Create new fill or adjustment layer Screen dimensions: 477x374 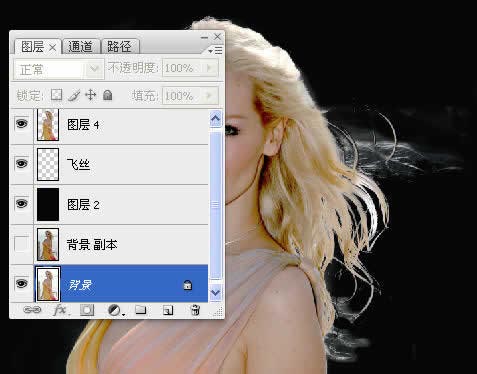116,311
